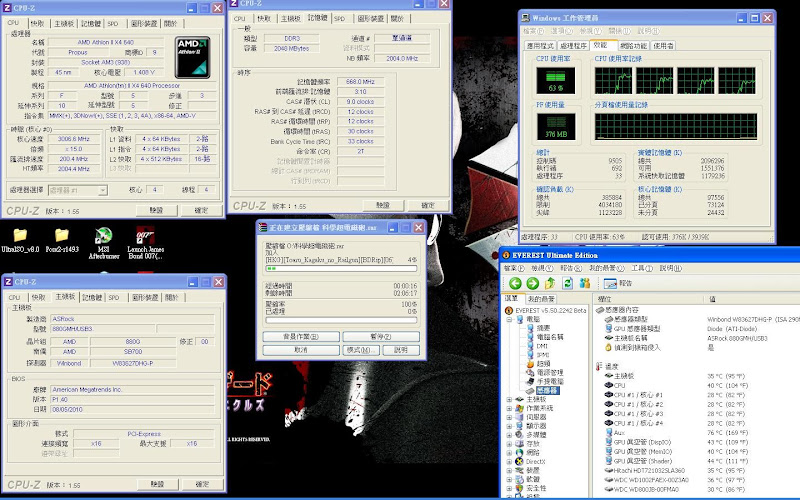Screen dimensions: 800x500
Task: Open the Launch James Bond 007 shortcut
Action: 143,235
